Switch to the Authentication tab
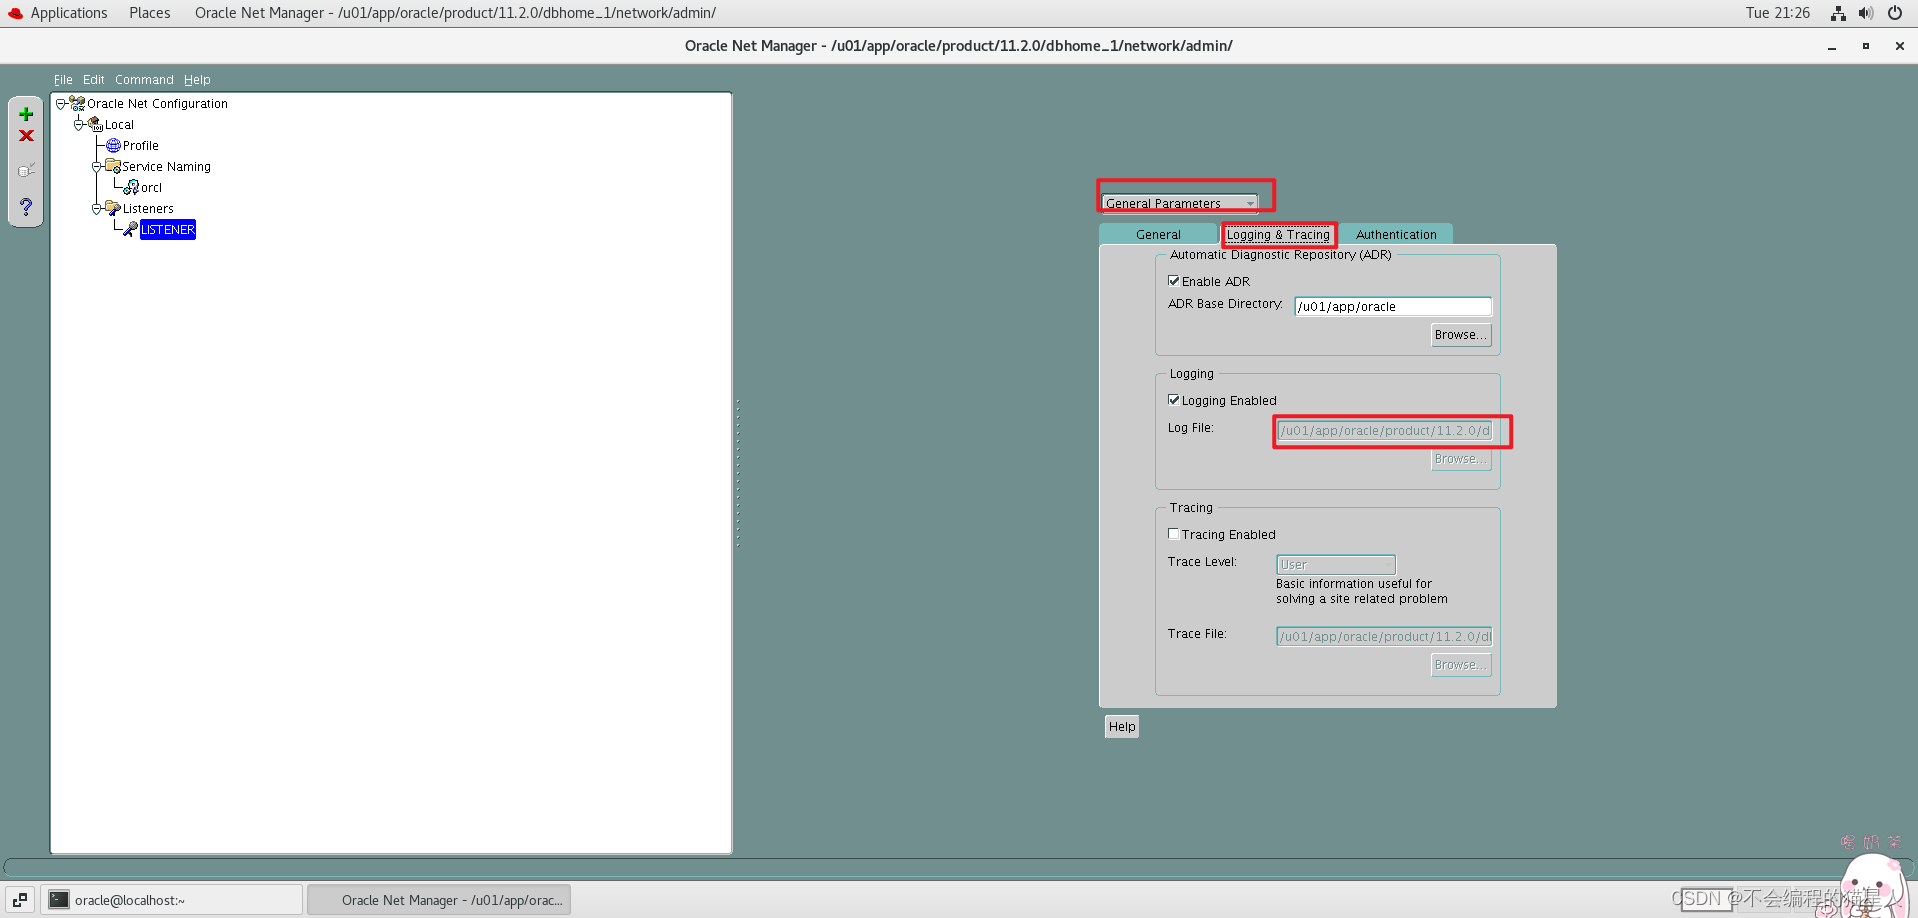Screen dimensions: 1918x918 [x=1396, y=234]
